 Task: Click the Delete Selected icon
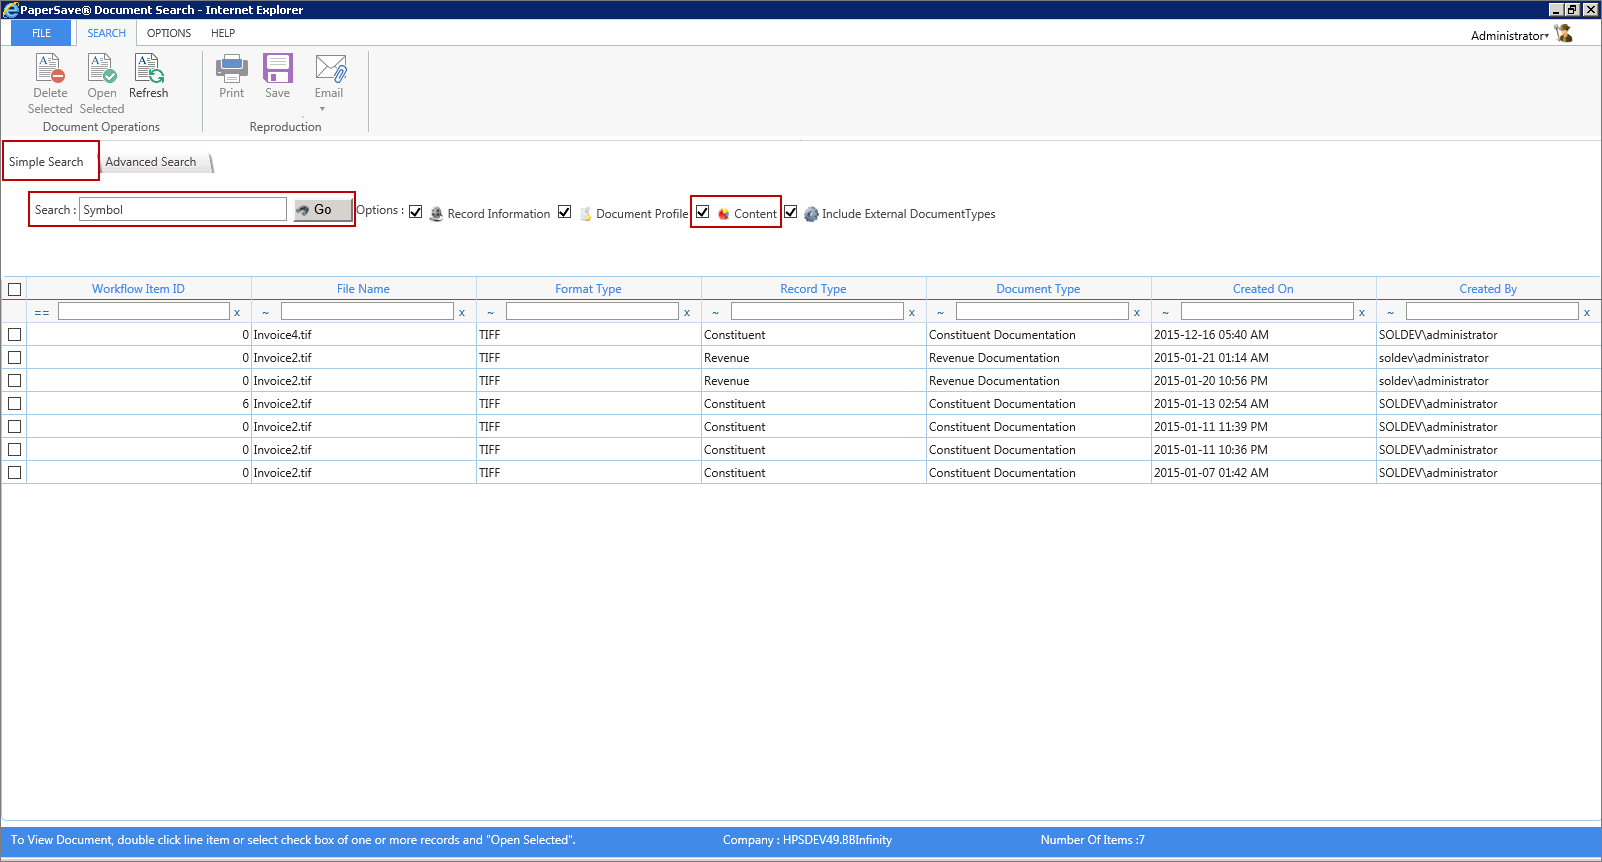click(50, 68)
